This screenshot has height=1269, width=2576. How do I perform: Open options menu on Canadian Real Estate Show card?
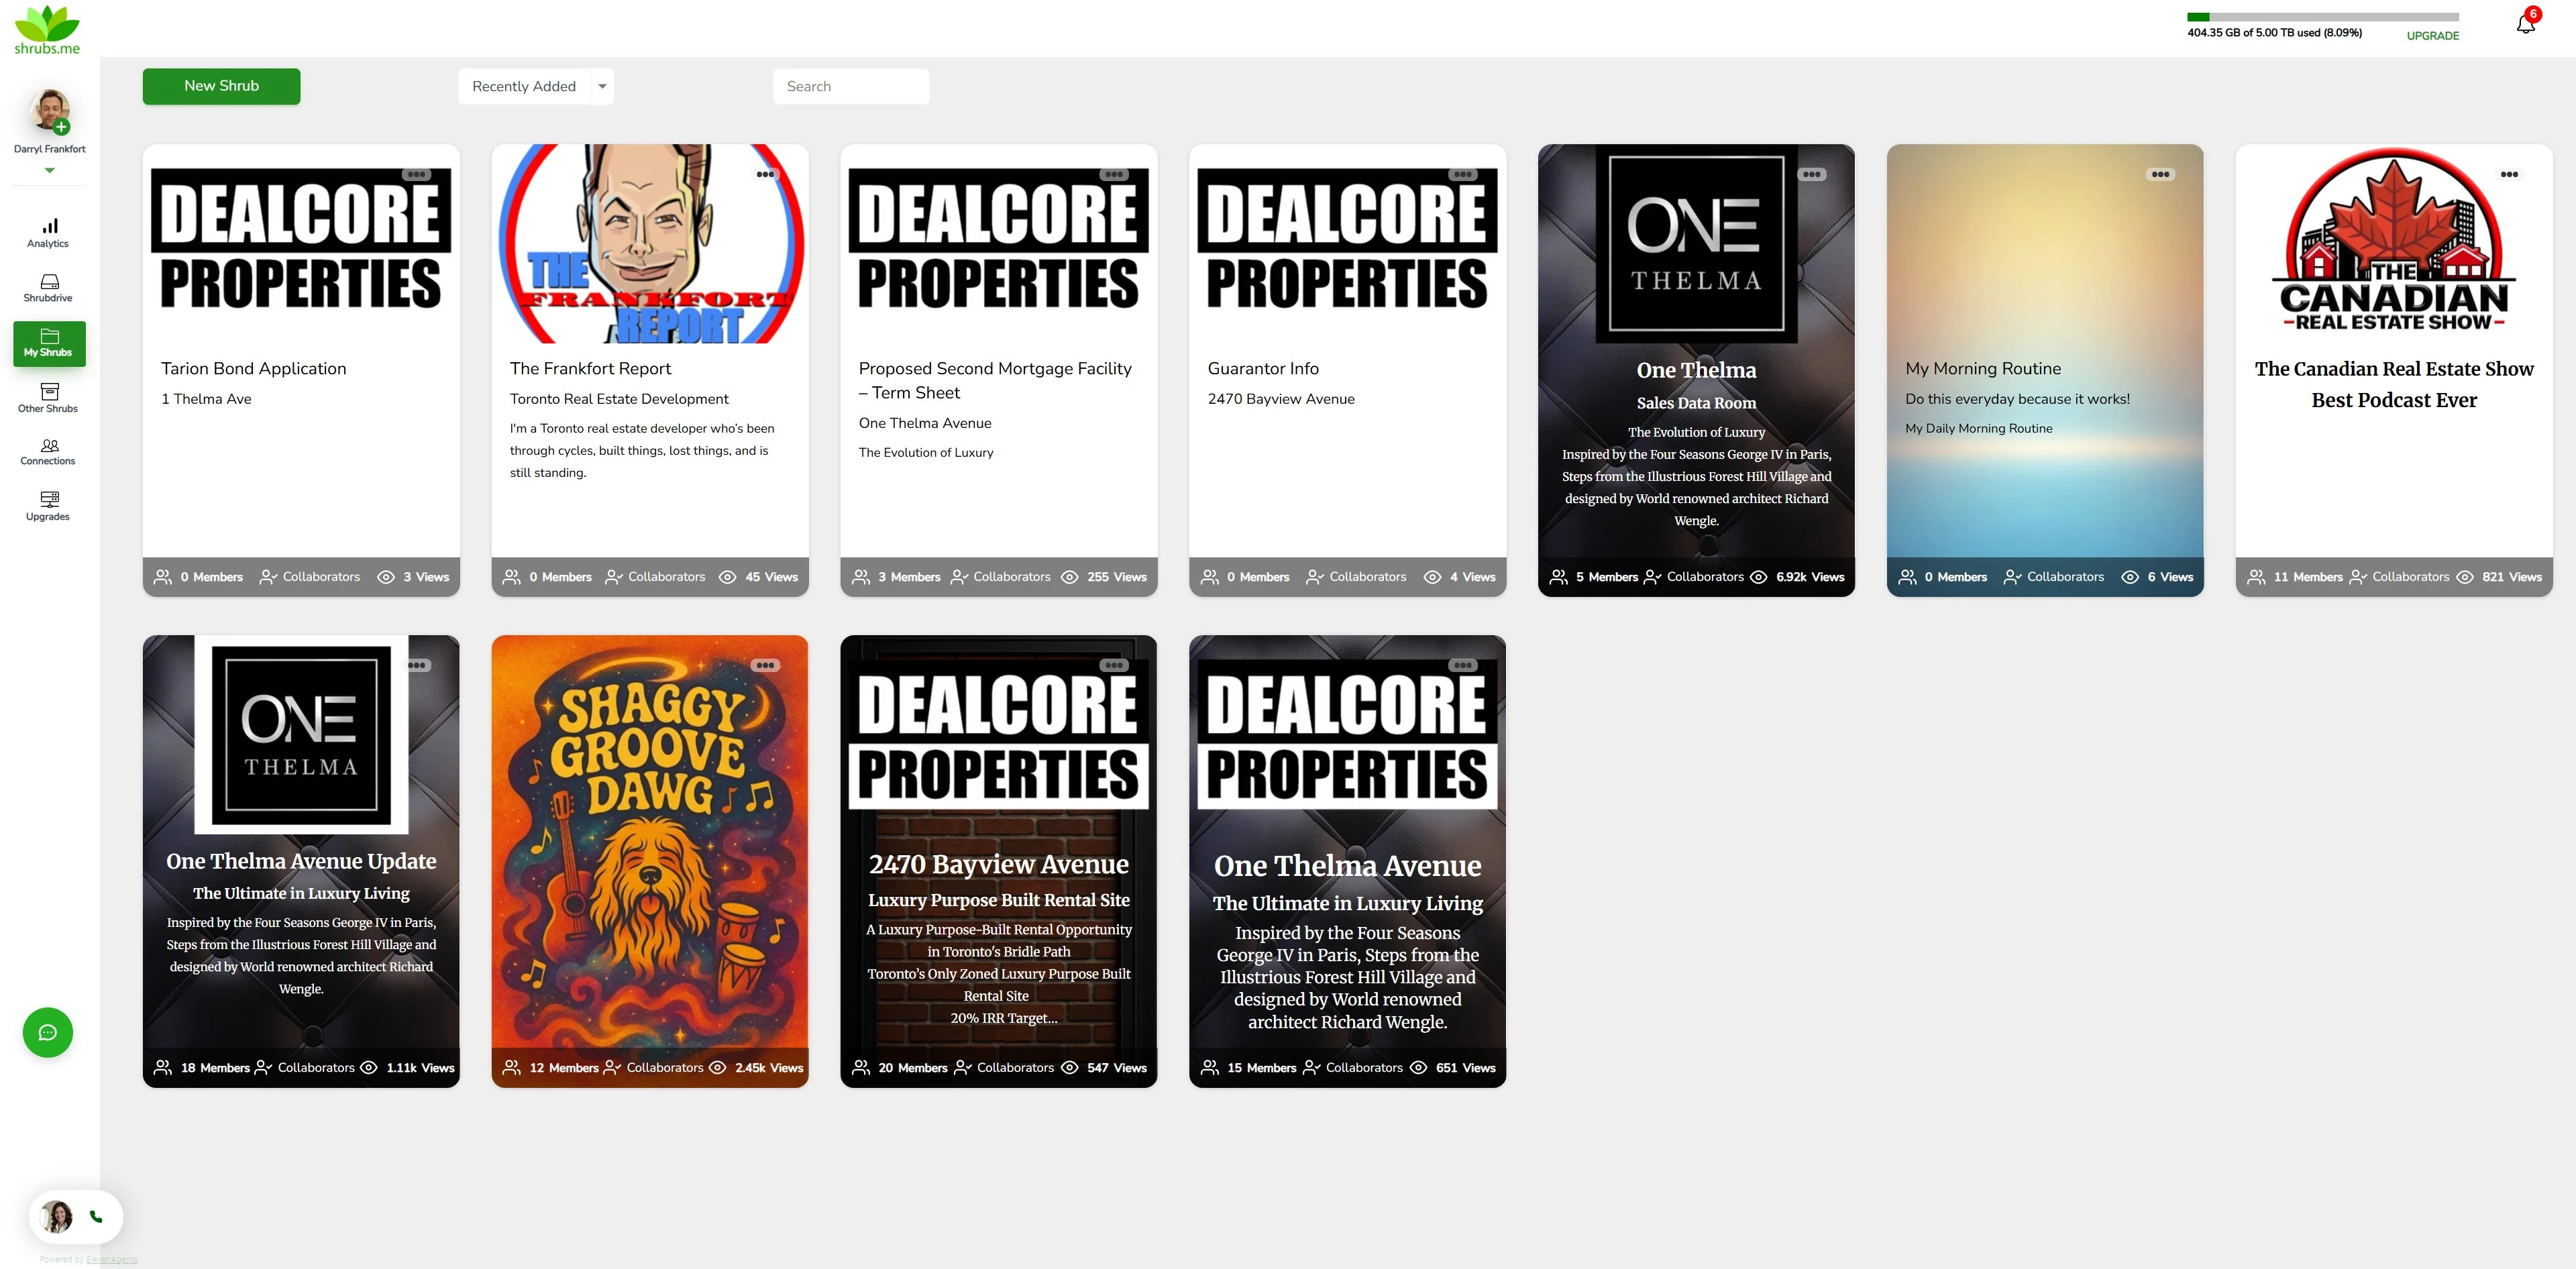(x=2510, y=174)
